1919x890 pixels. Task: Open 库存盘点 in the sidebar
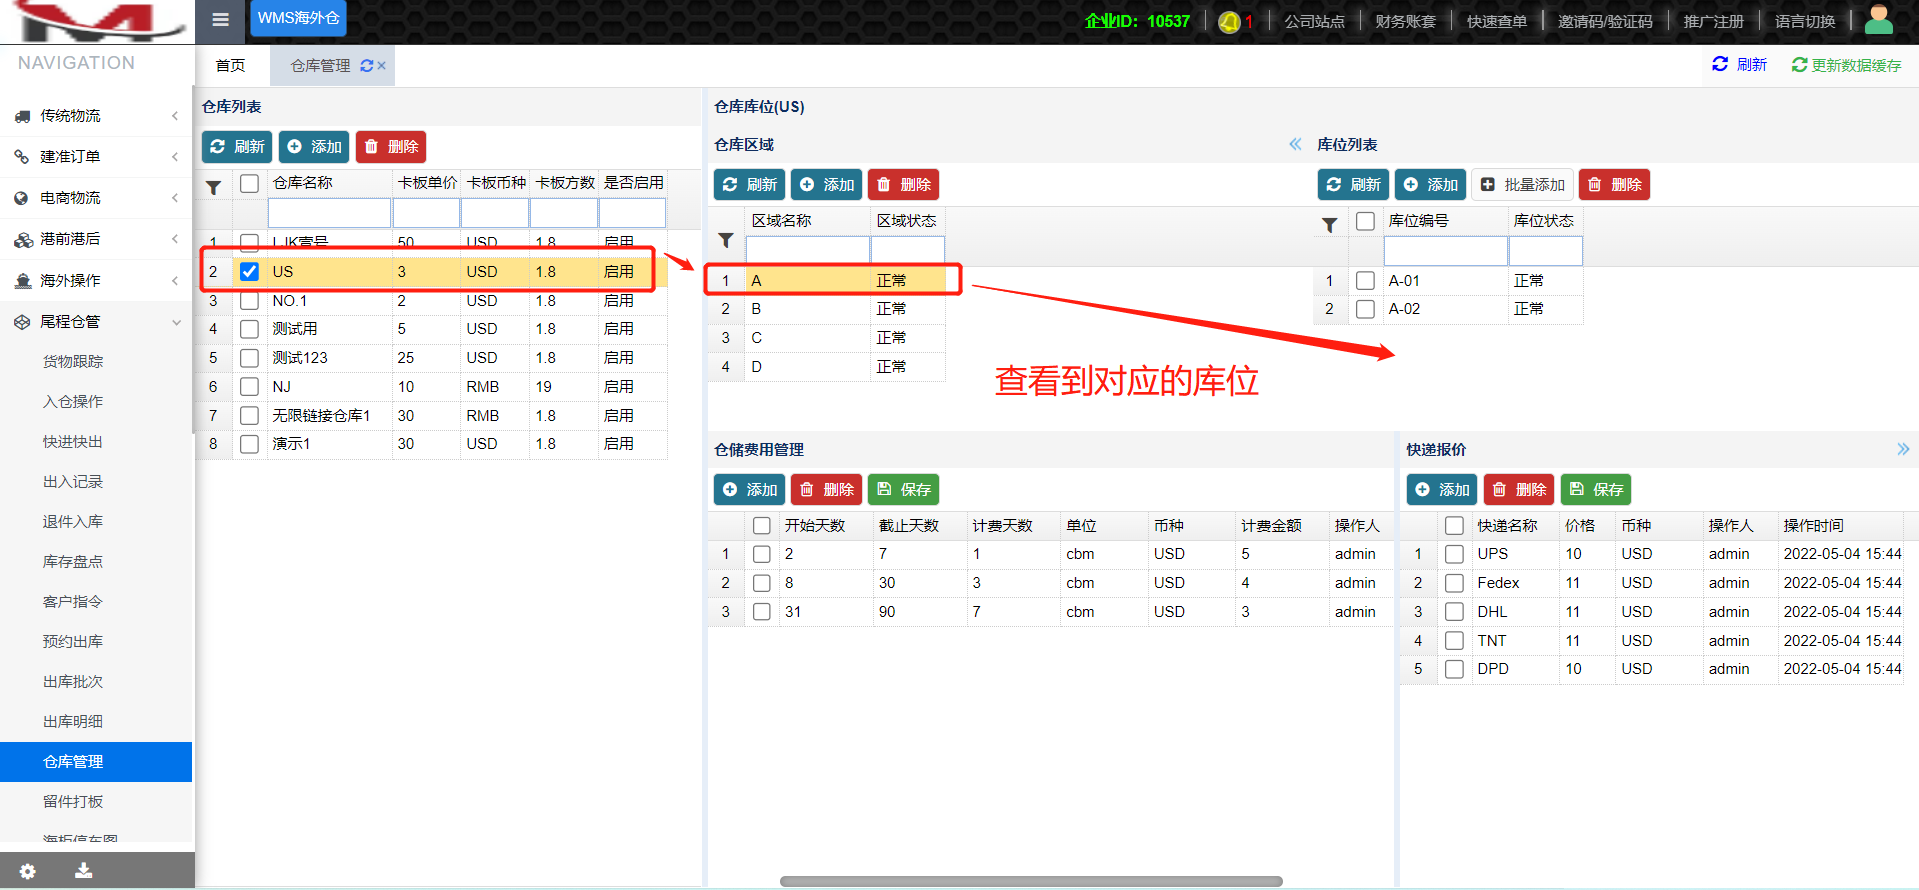tap(73, 562)
